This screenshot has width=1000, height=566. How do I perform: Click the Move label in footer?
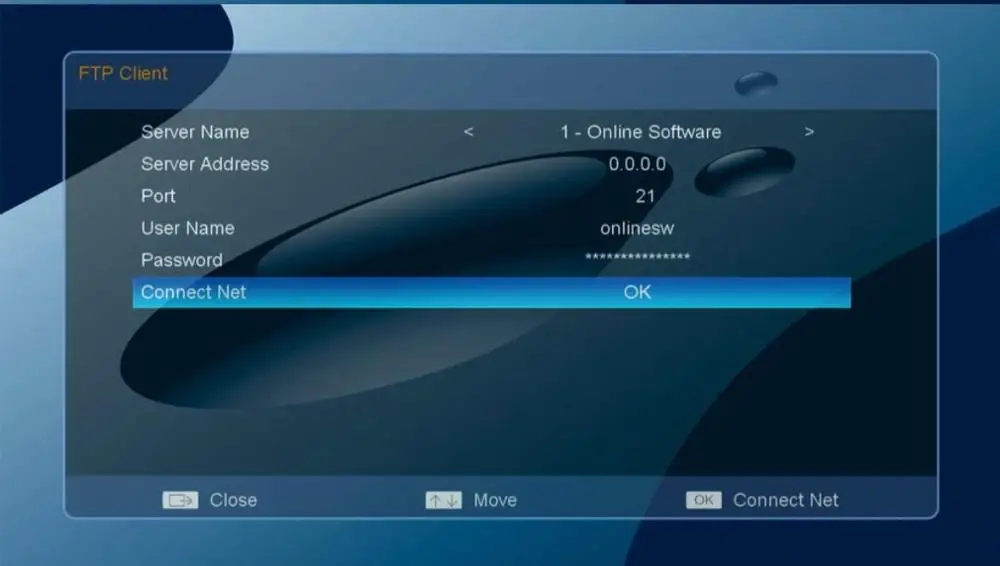pos(495,500)
